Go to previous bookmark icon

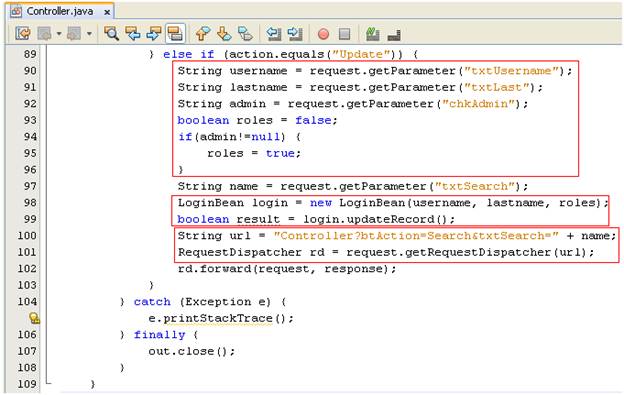pos(203,33)
